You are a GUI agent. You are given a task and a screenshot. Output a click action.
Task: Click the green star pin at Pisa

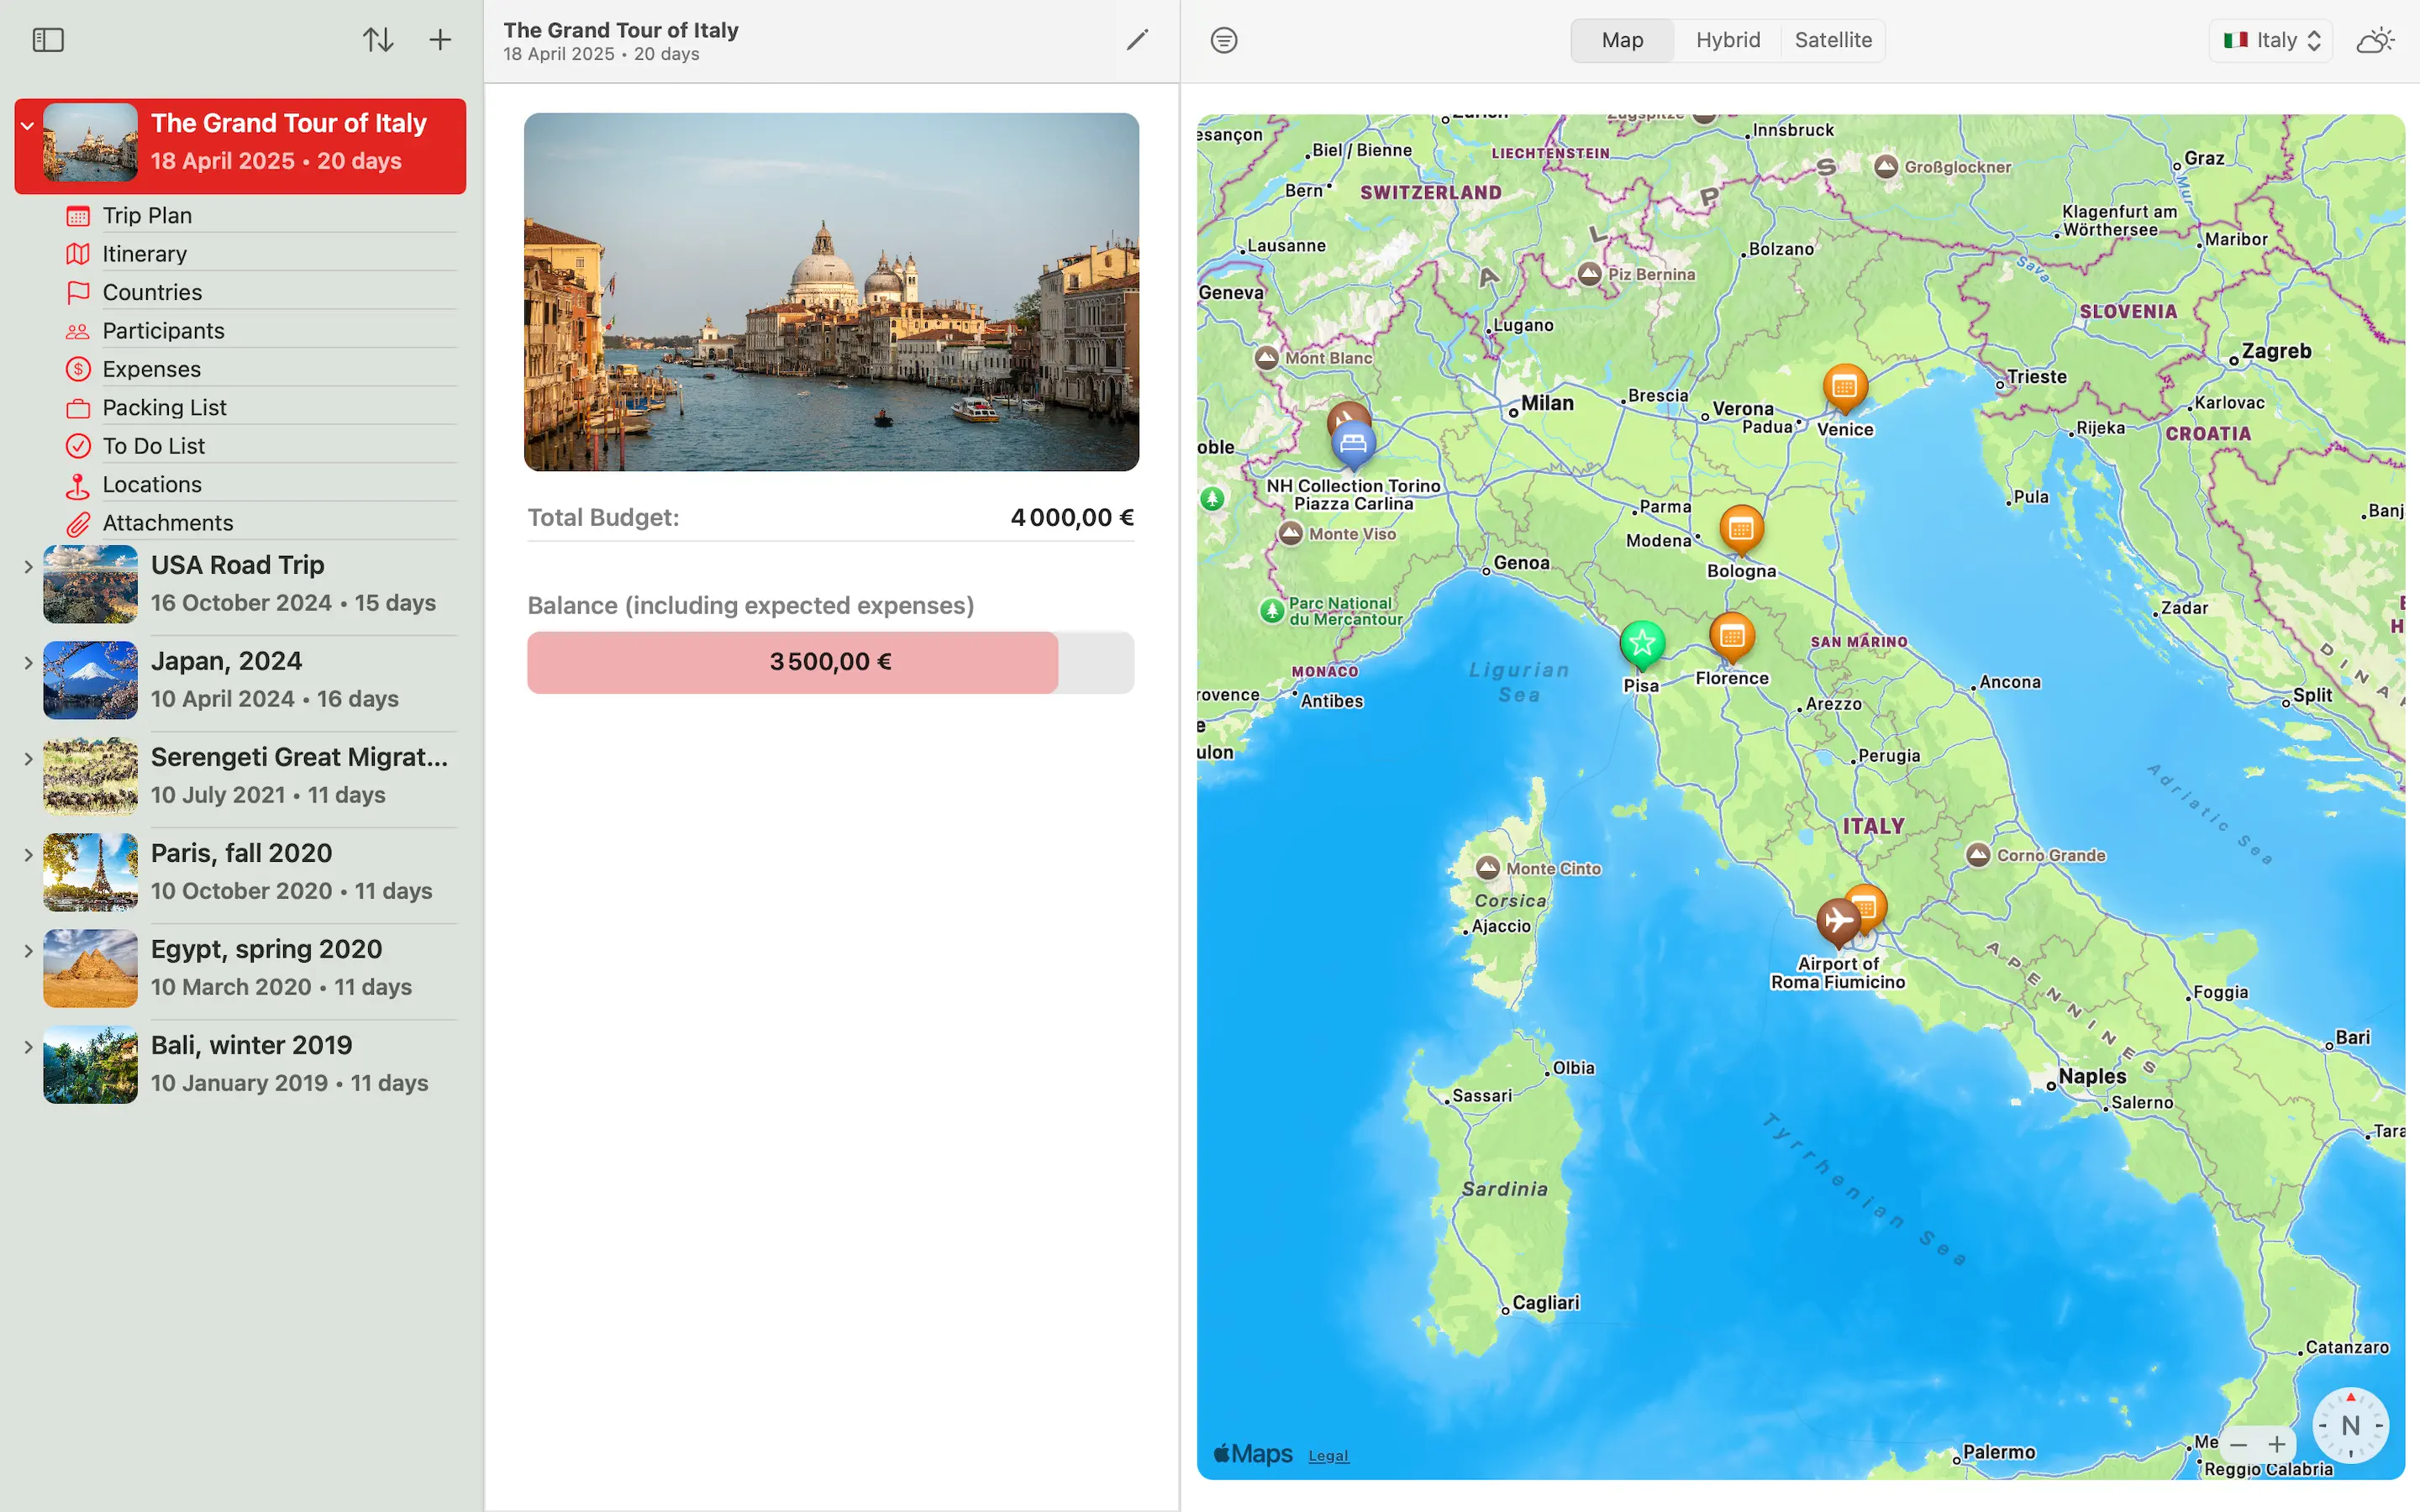[1642, 643]
